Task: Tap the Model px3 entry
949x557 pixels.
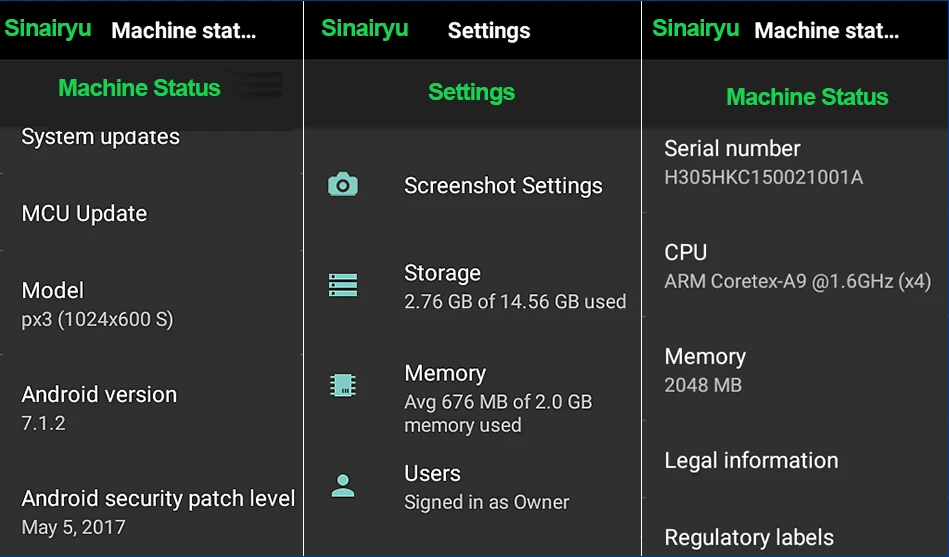Action: (151, 304)
